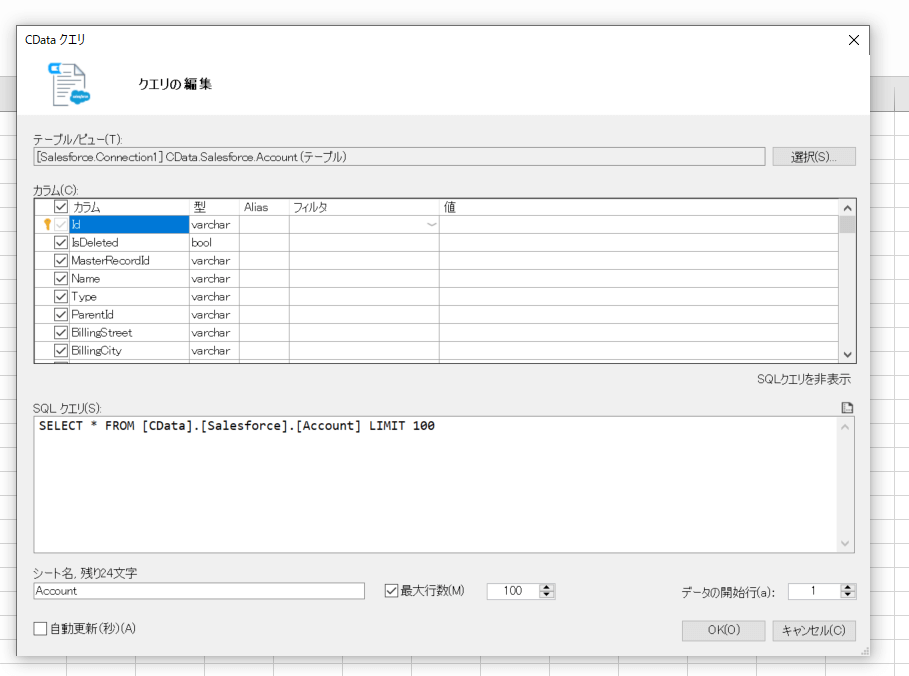Click the 選択(S)... button
The image size is (909, 676).
click(813, 157)
